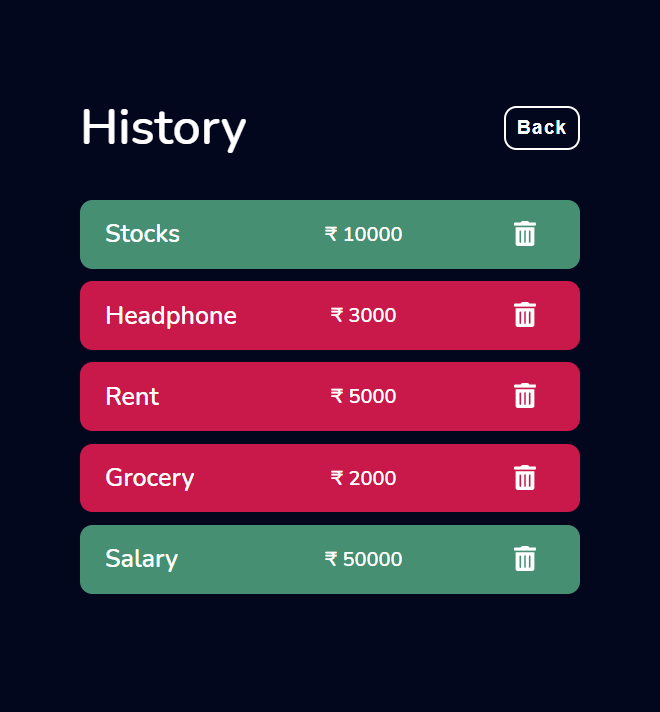Click the ₹ 3000 amount
The height and width of the screenshot is (712, 660).
[363, 315]
